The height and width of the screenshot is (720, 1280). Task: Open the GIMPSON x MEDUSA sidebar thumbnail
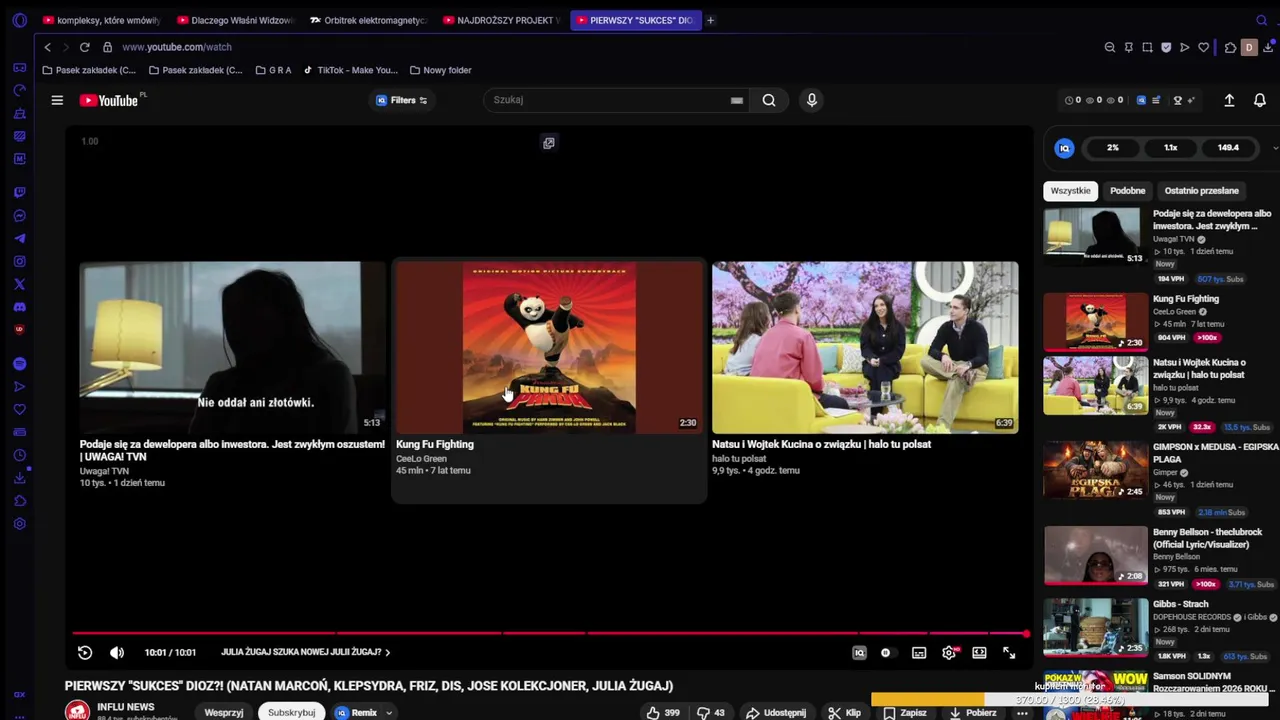(1096, 470)
